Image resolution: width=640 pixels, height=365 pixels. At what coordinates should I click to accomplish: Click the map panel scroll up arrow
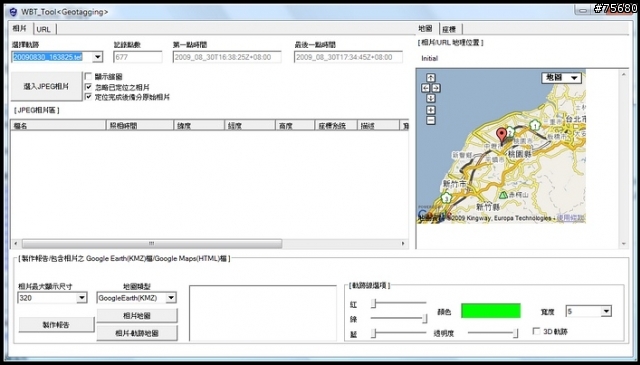pyautogui.click(x=623, y=74)
